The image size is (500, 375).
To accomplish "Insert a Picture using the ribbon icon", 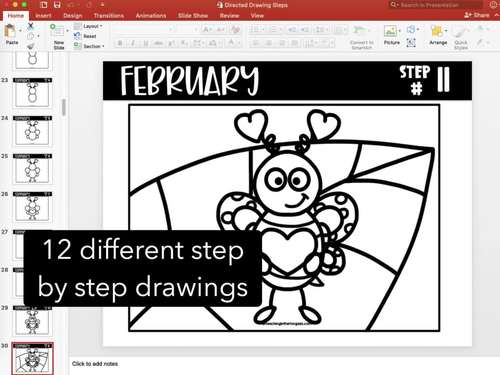I will point(390,31).
